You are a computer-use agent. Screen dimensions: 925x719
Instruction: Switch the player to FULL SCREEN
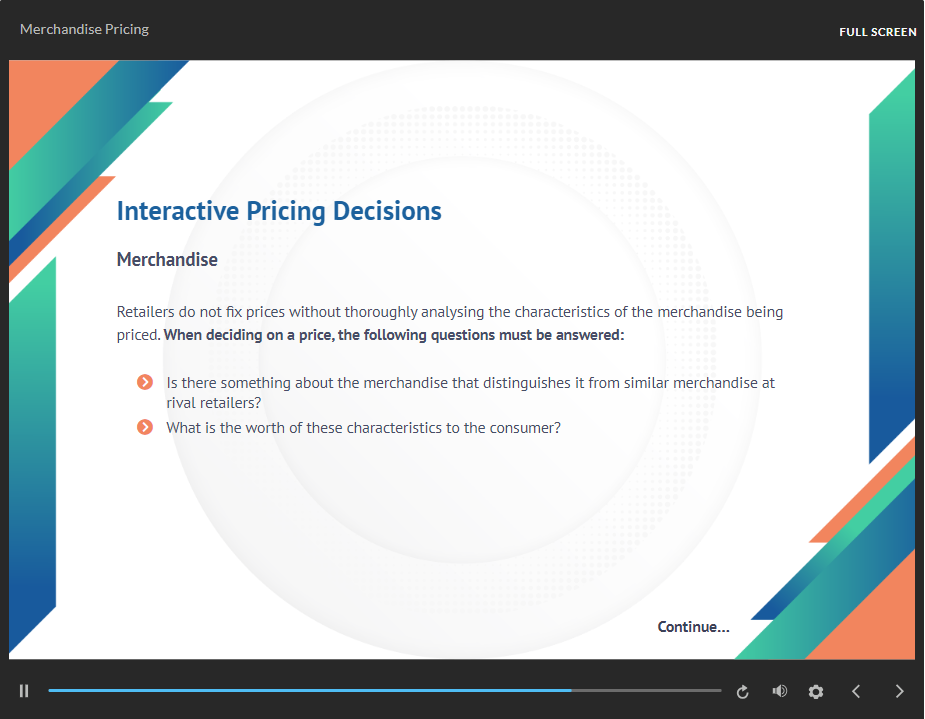pyautogui.click(x=877, y=32)
